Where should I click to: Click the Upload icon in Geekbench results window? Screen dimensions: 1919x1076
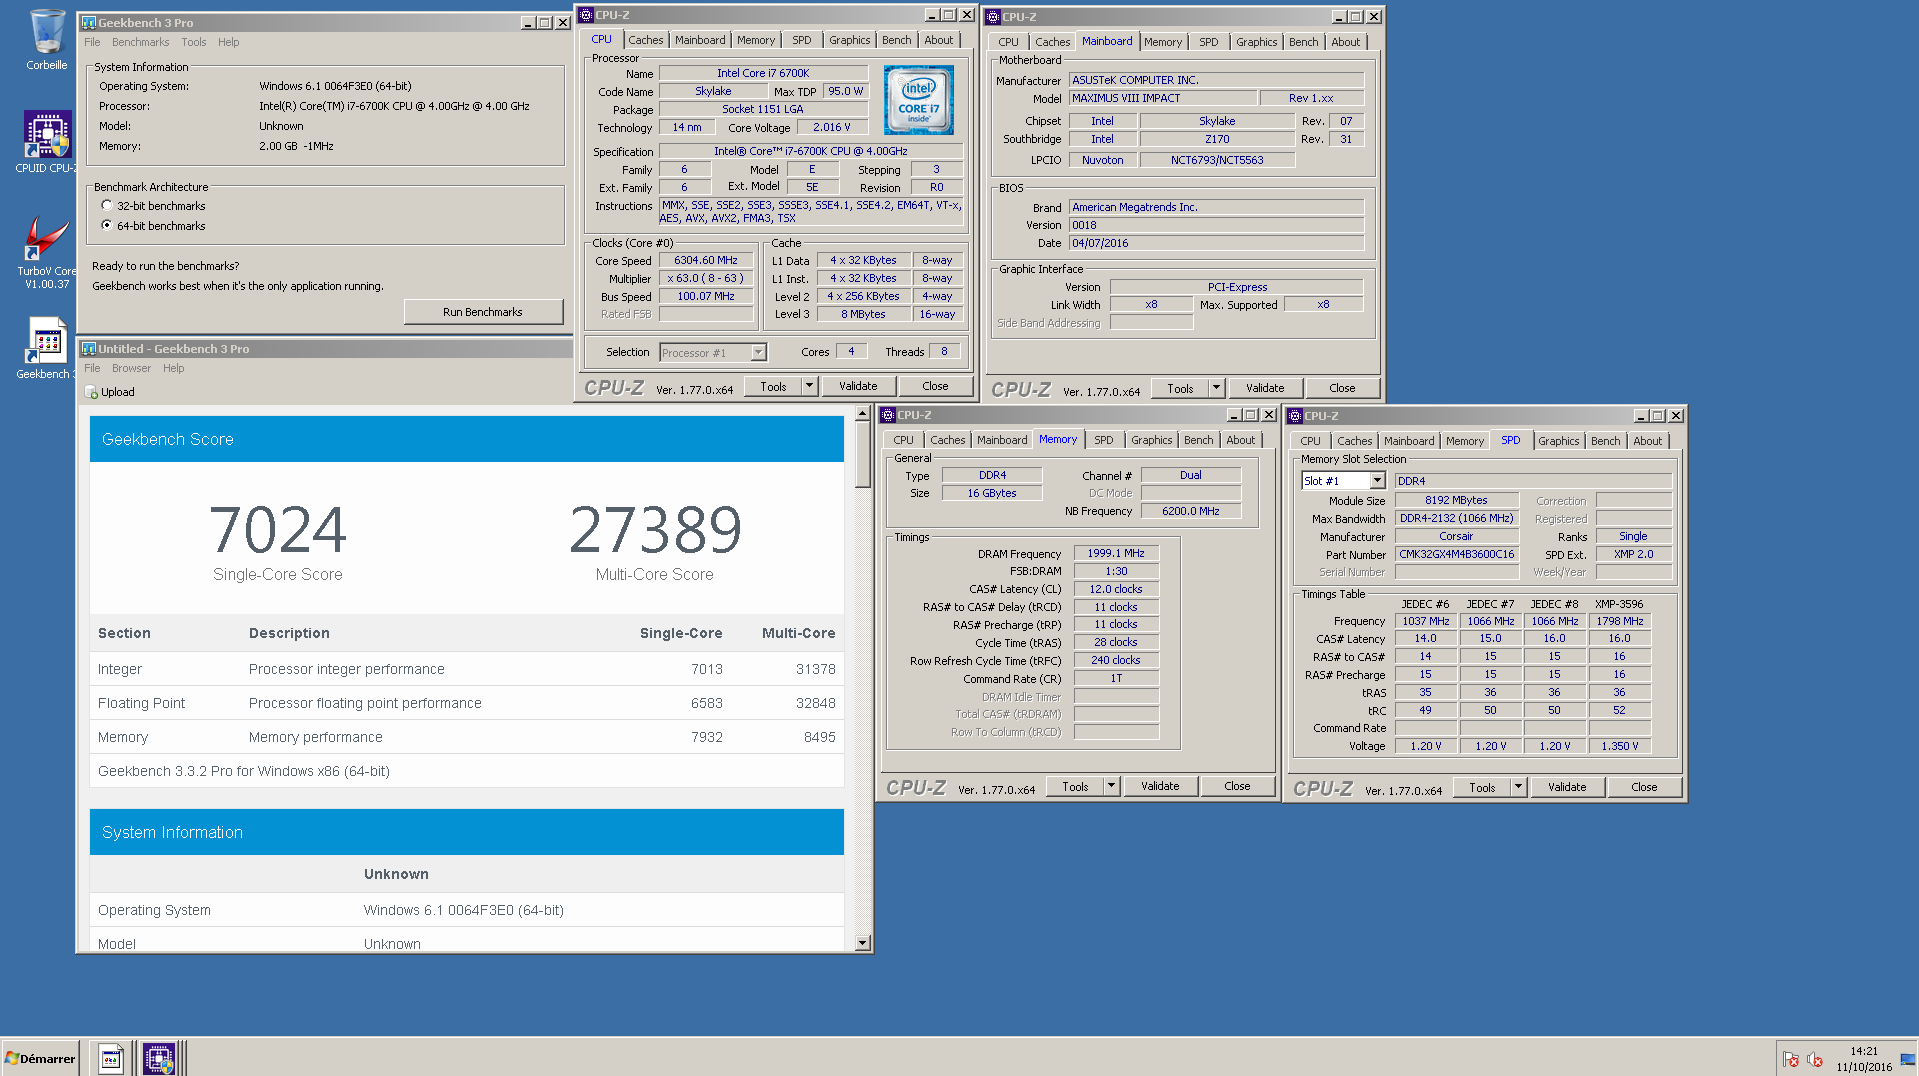click(91, 392)
